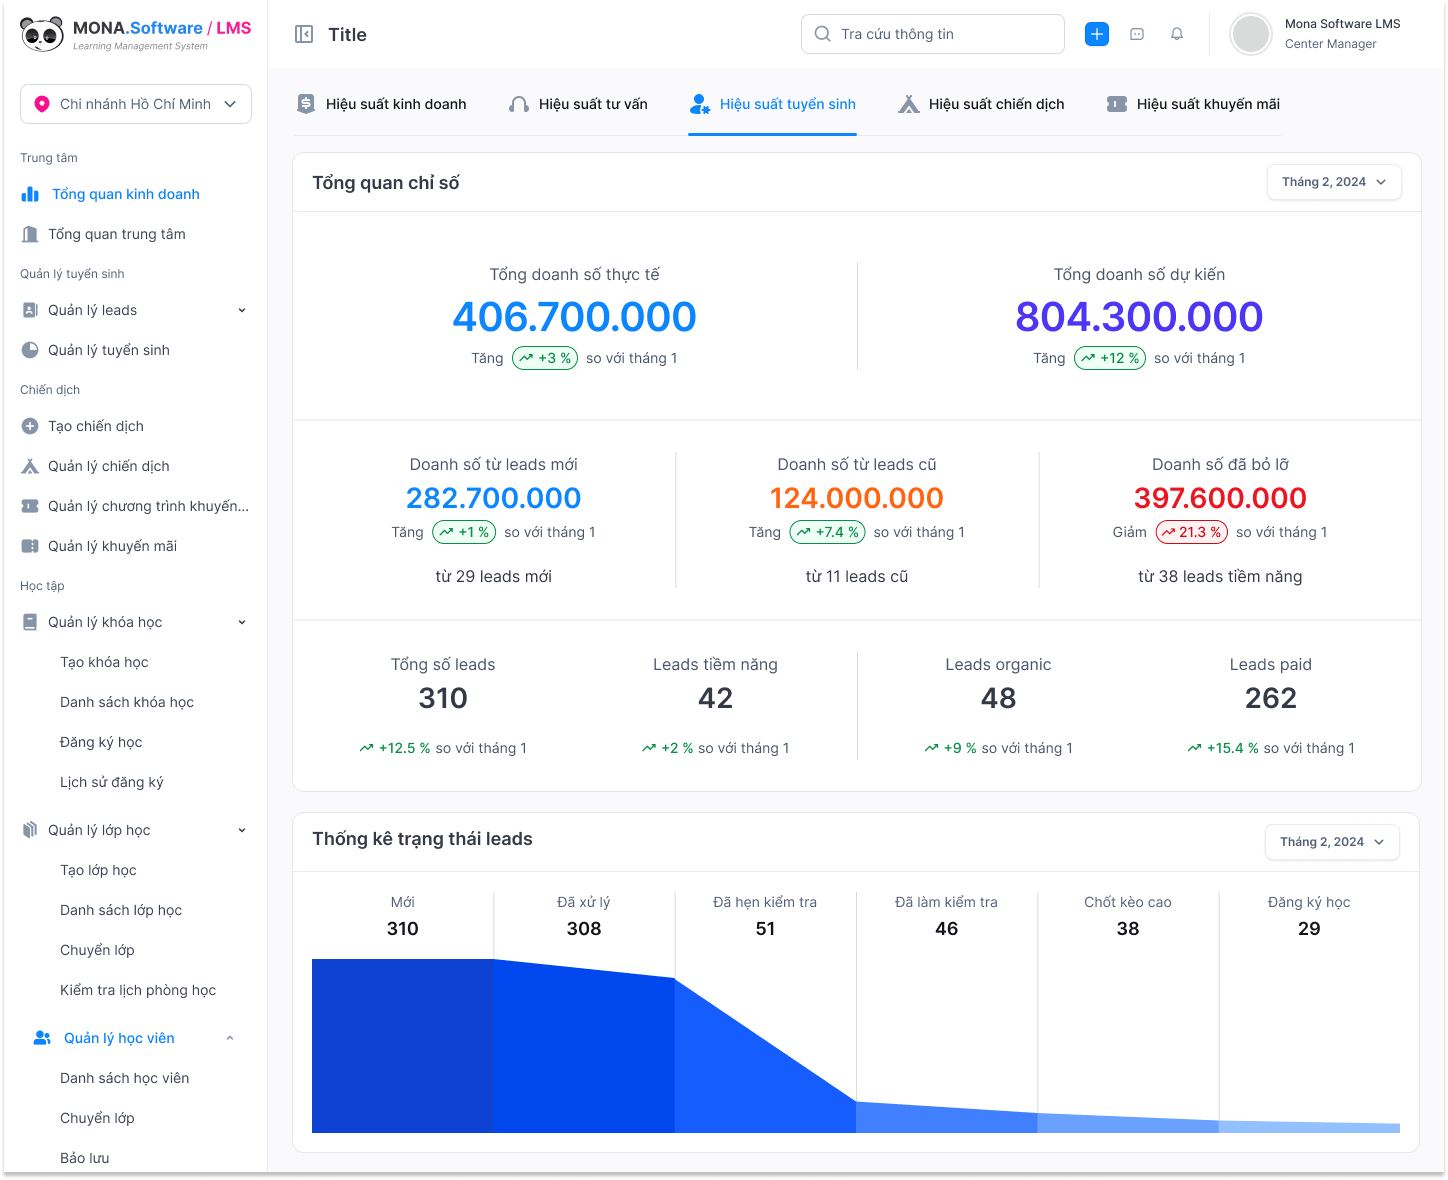Go to Đăng ký học
This screenshot has height=1180, width=1448.
coord(101,742)
